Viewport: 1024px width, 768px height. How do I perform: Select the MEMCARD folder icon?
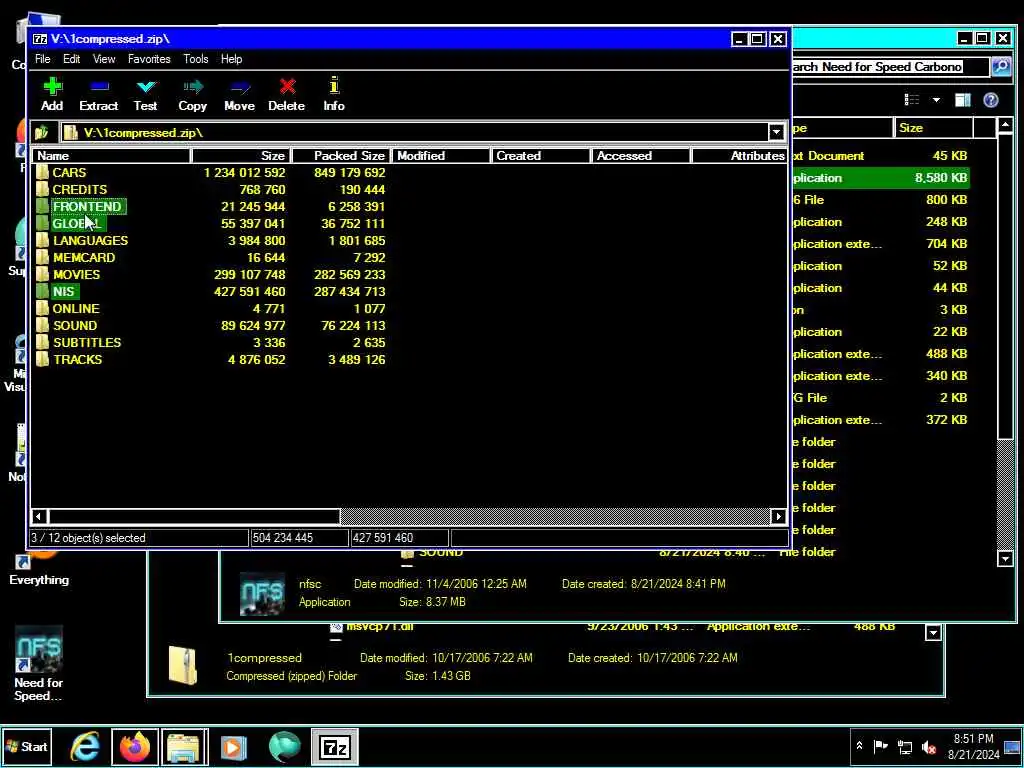[x=42, y=257]
